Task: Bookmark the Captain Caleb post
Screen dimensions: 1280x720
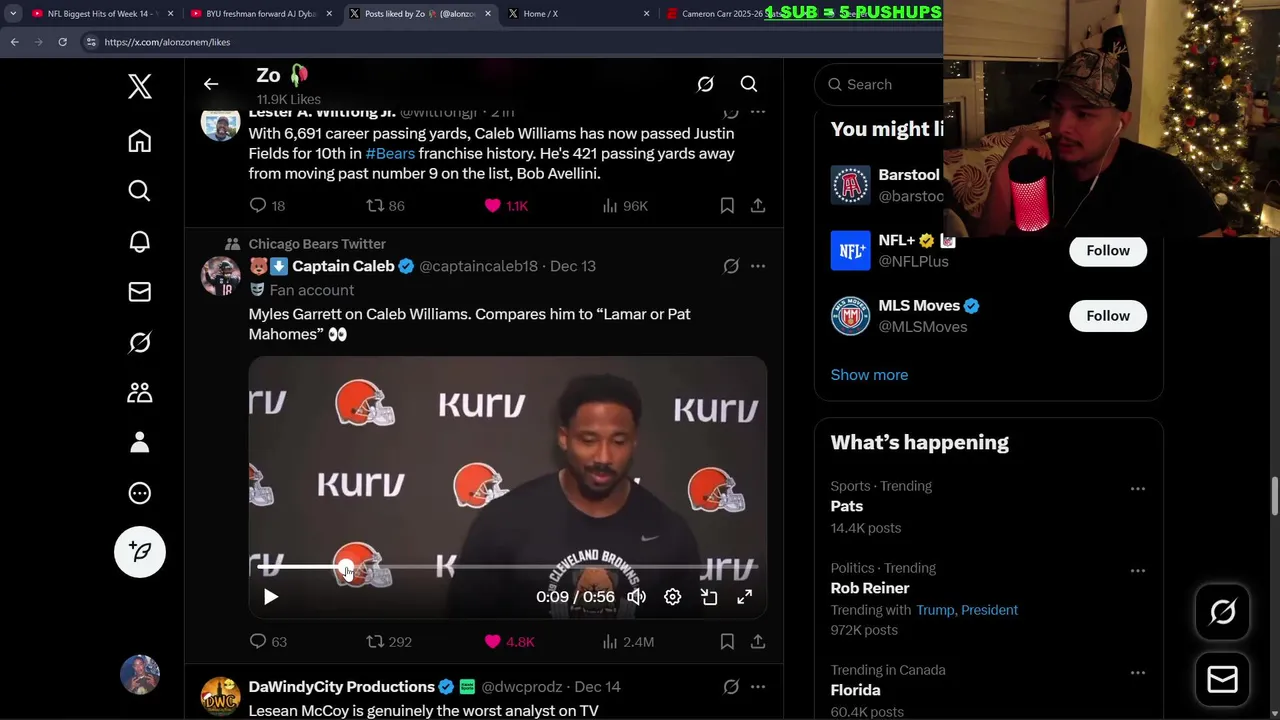Action: point(727,641)
